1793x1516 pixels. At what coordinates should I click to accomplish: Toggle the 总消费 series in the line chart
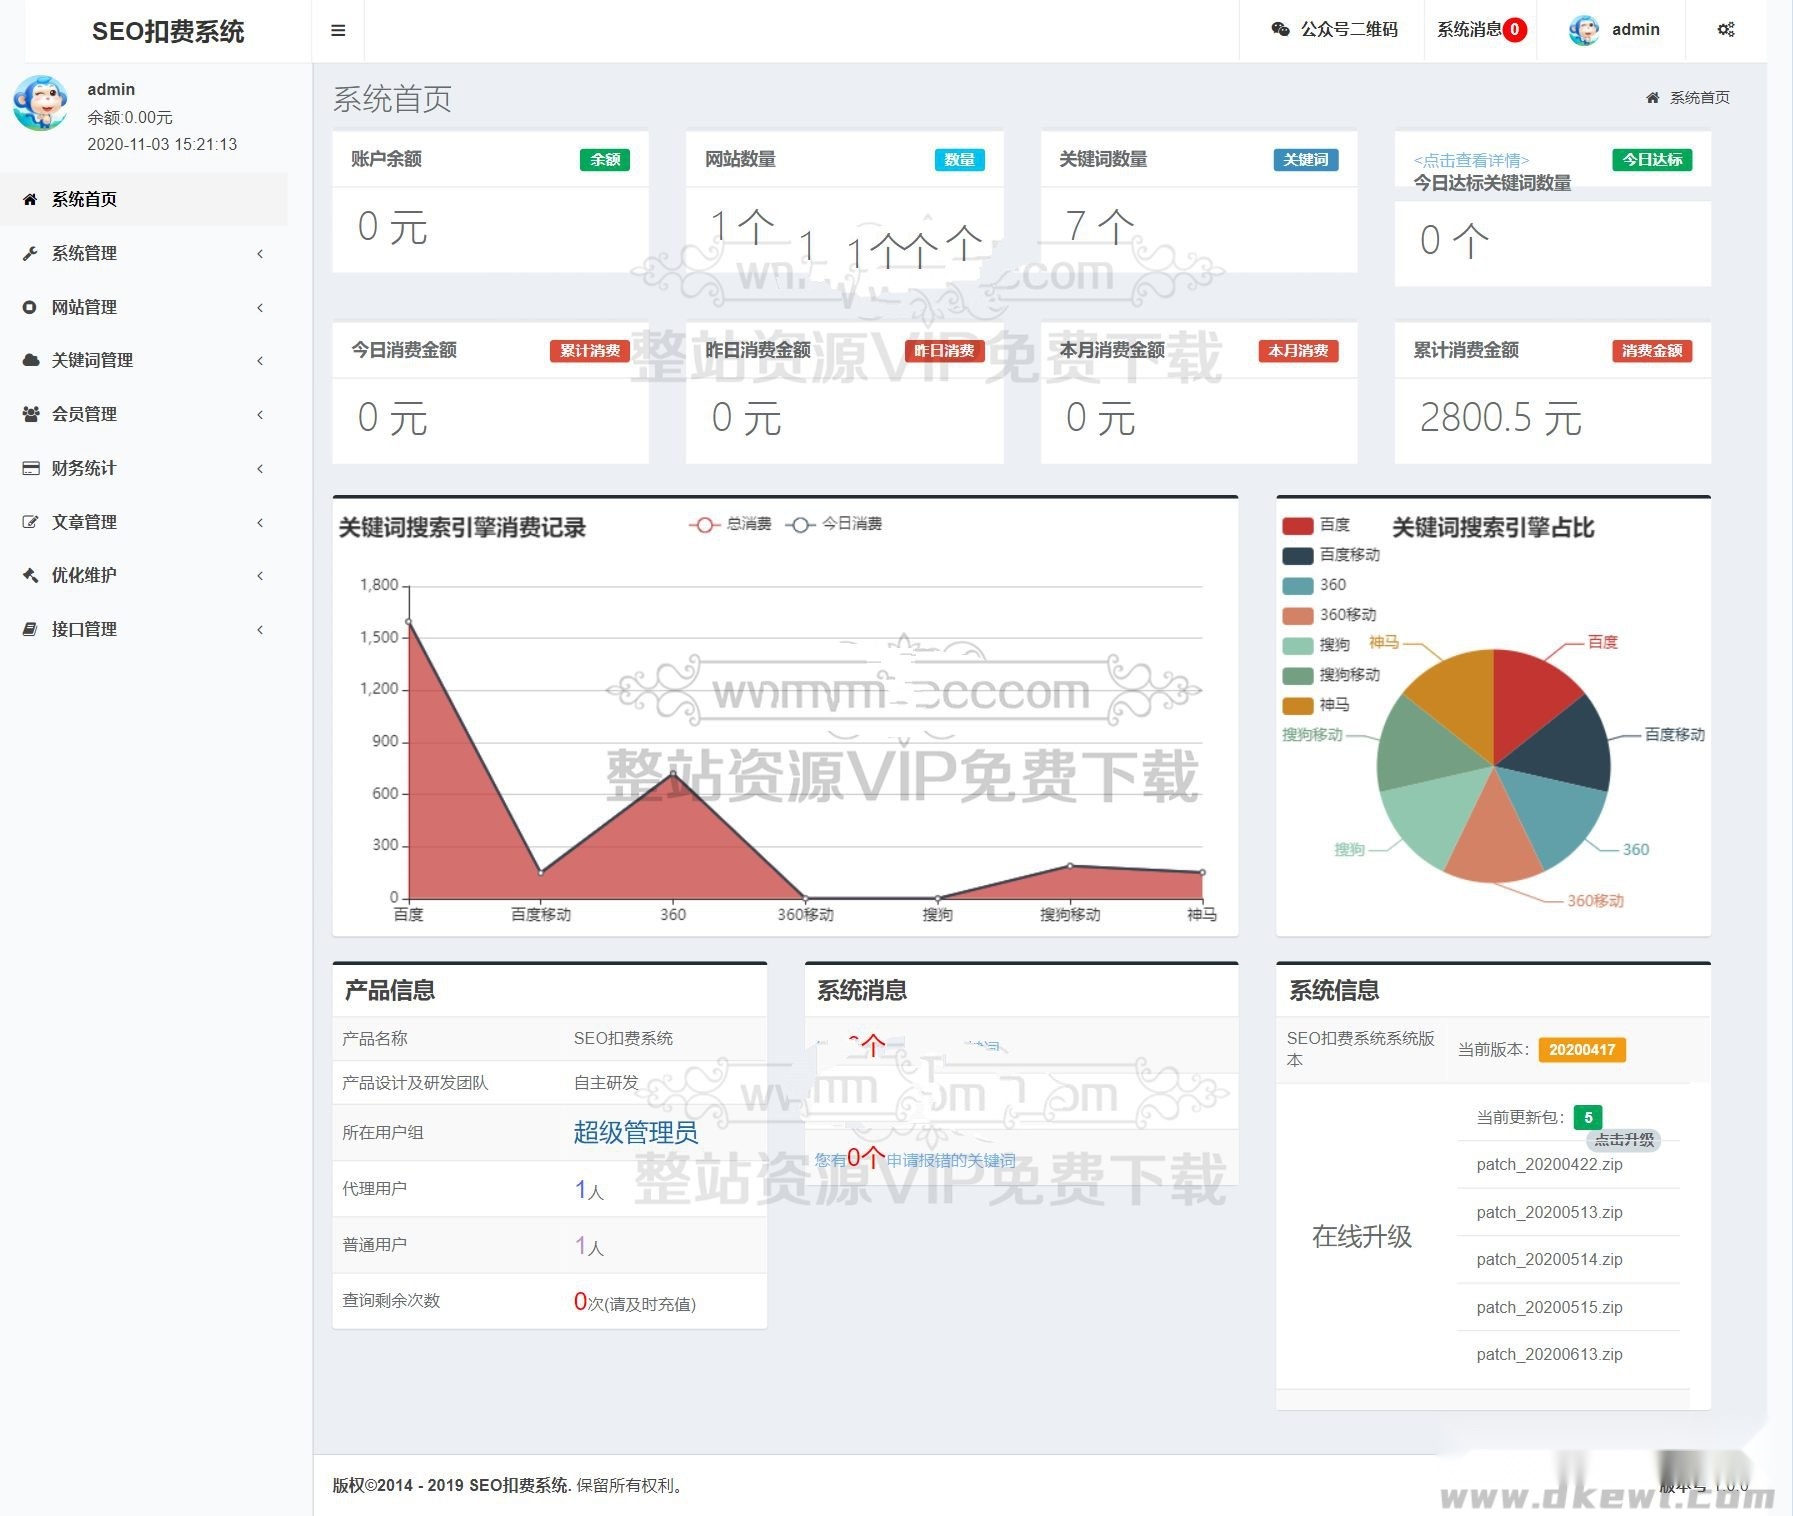(x=730, y=523)
